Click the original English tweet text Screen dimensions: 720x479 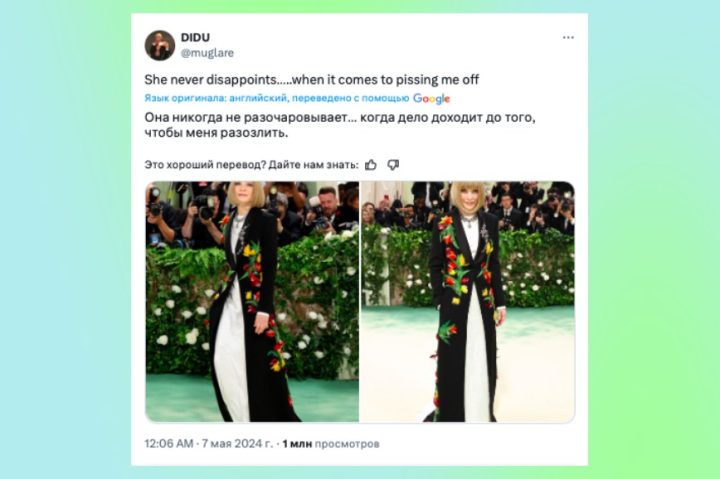click(x=311, y=80)
